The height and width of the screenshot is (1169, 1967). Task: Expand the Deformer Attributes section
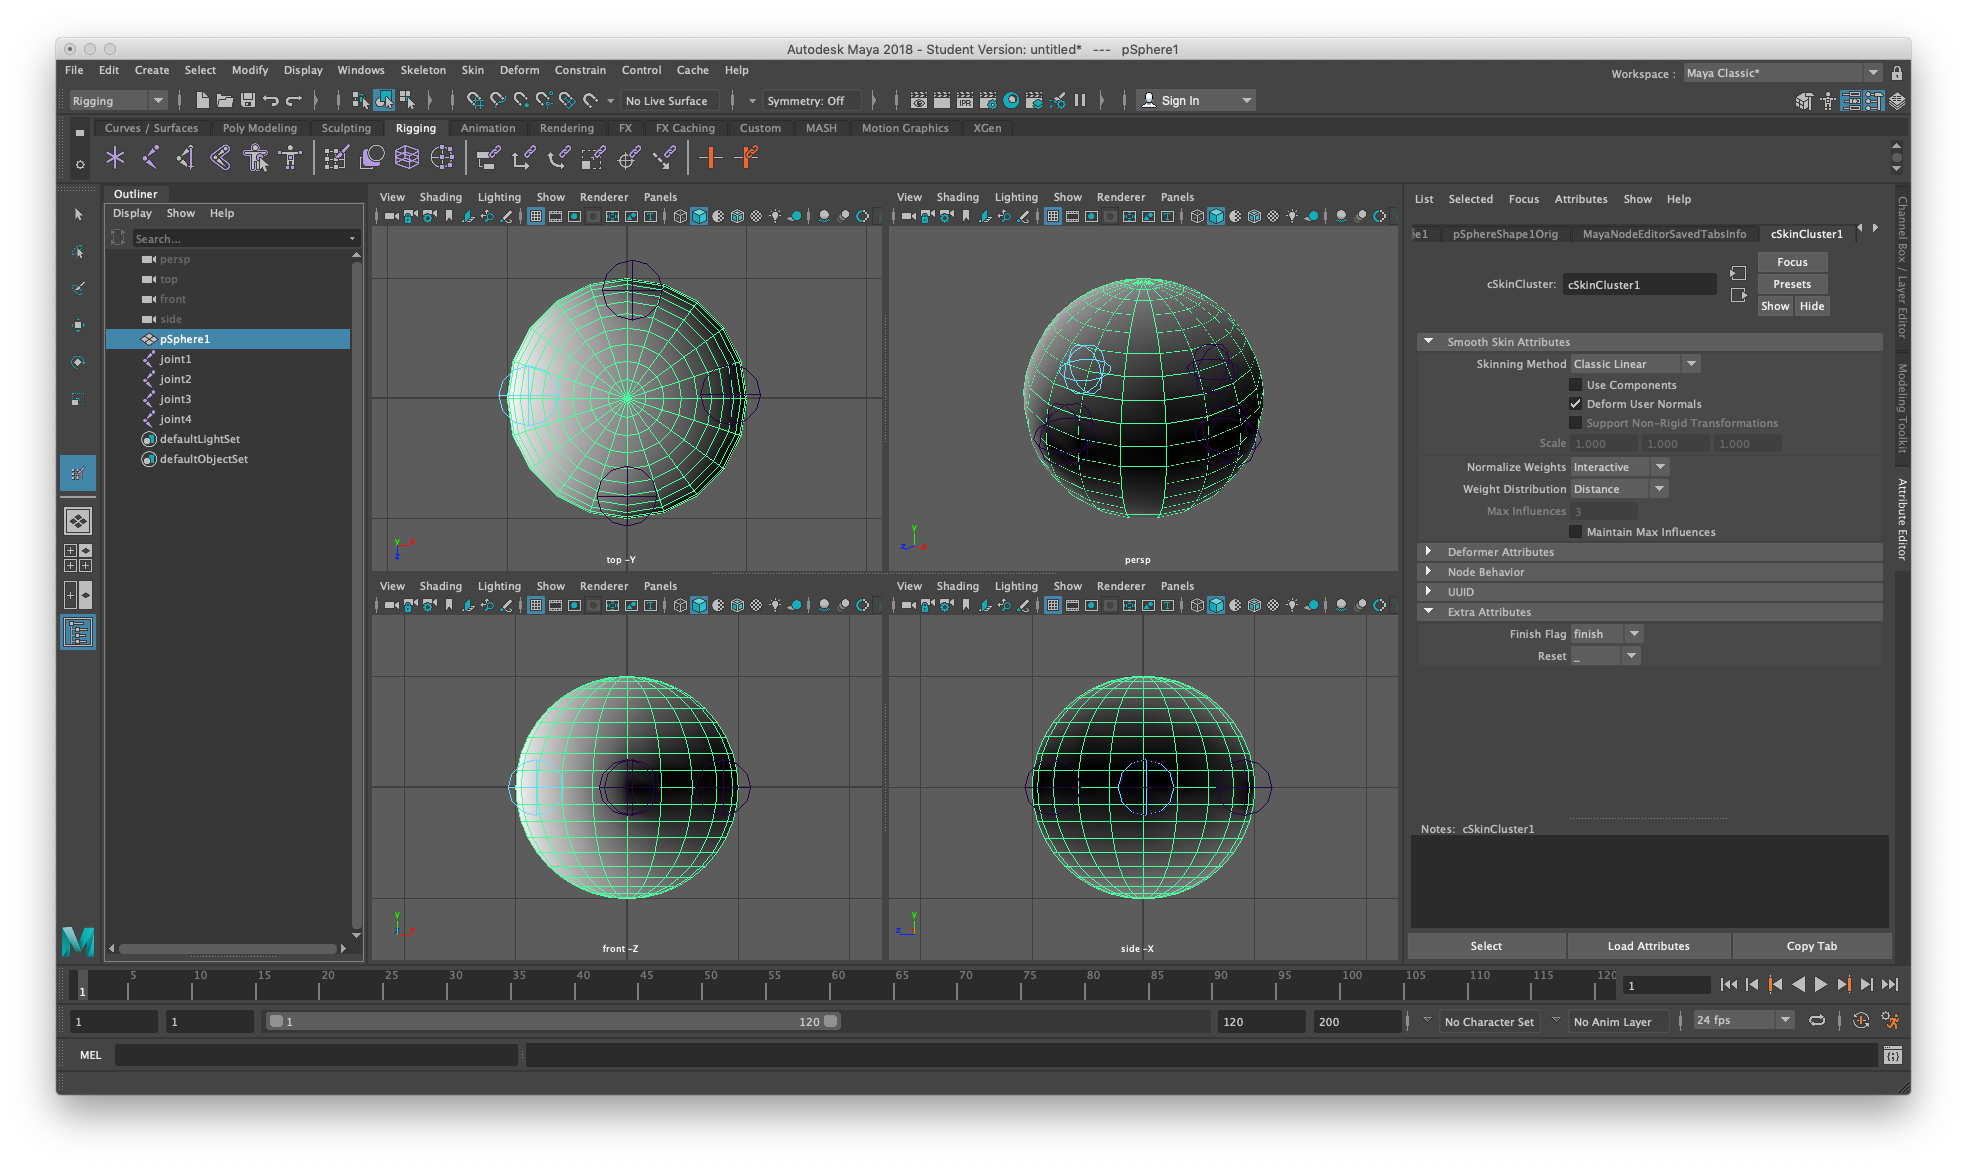[1429, 551]
